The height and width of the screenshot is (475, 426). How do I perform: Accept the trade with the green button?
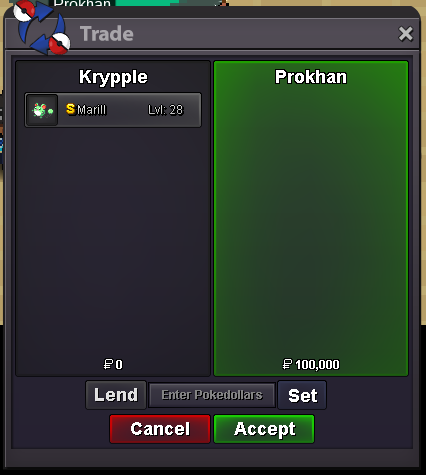[264, 429]
